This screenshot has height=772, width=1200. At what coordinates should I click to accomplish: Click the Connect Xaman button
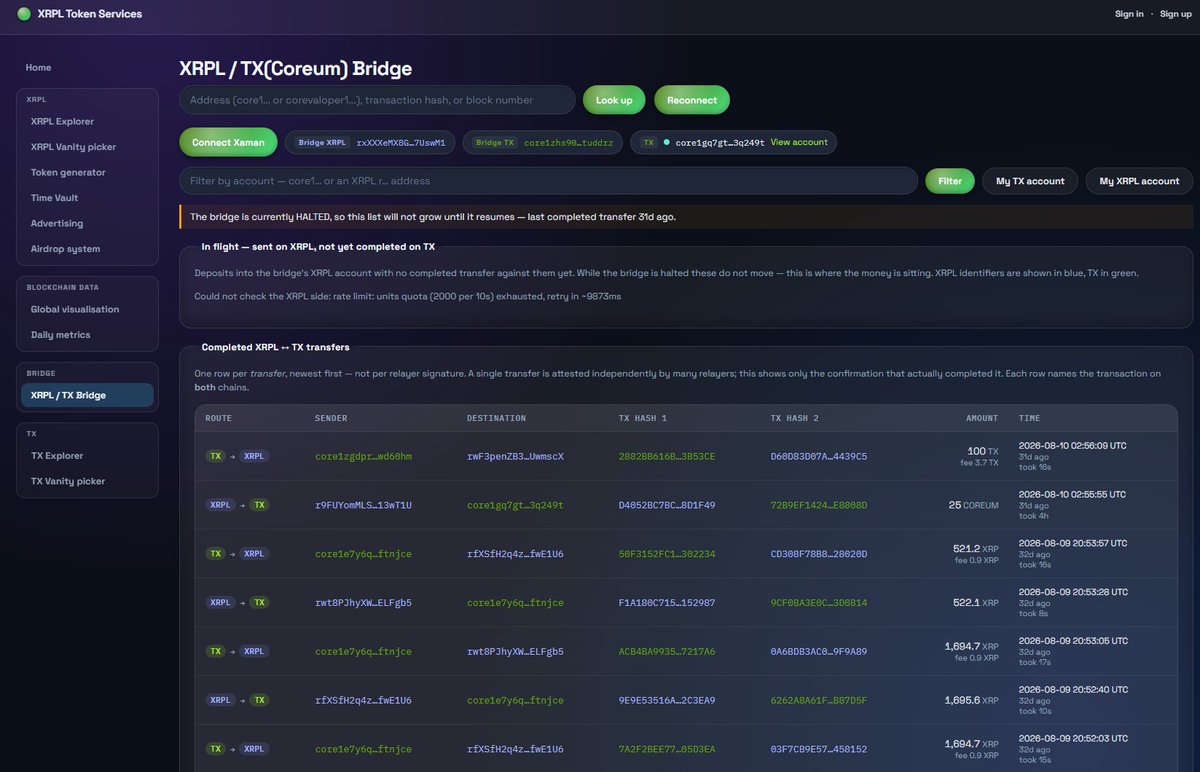click(x=228, y=142)
